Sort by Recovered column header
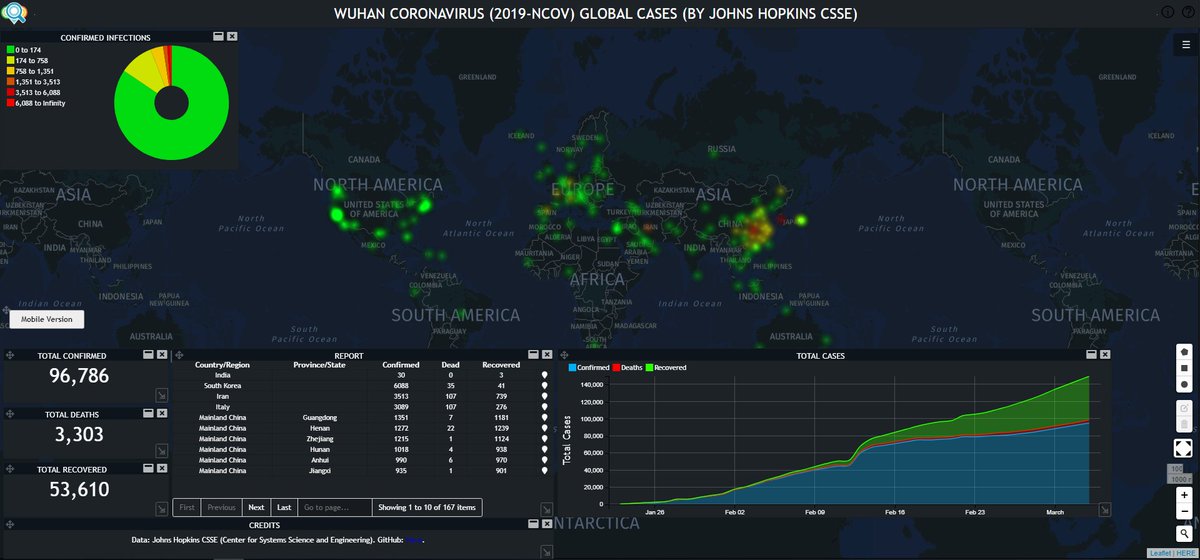This screenshot has width=1200, height=560. click(x=501, y=365)
